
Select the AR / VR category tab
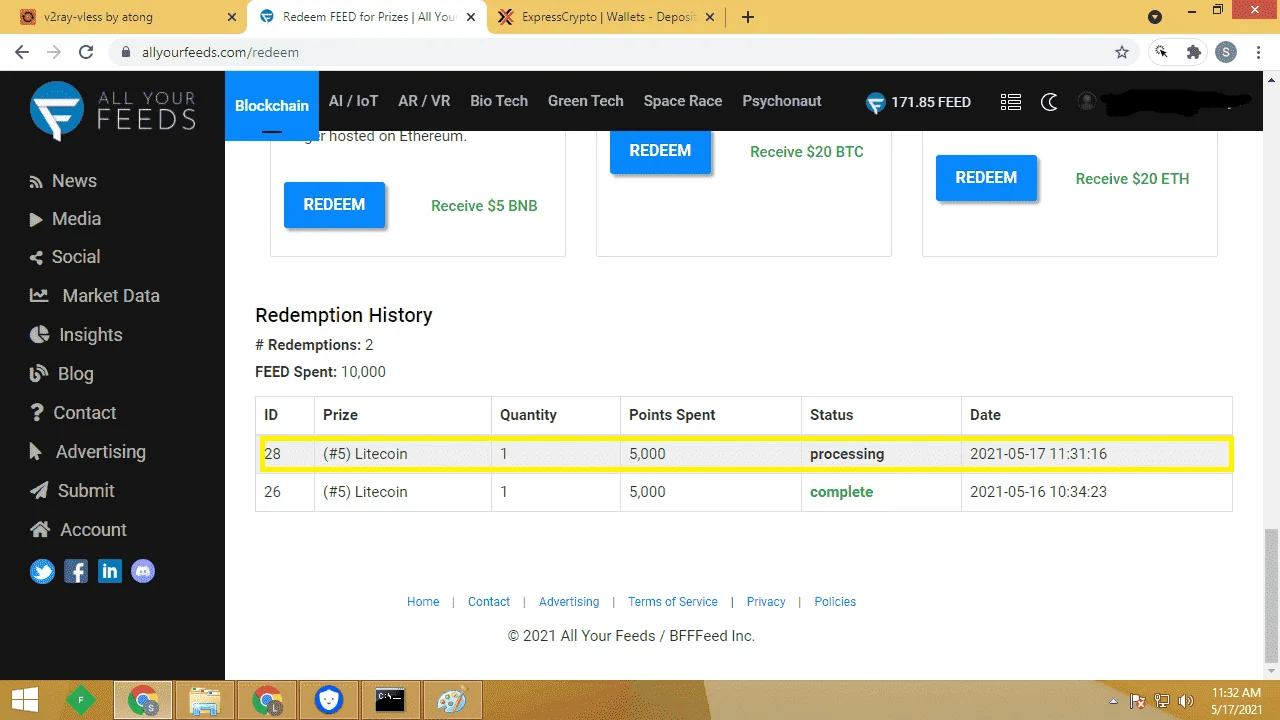(424, 101)
